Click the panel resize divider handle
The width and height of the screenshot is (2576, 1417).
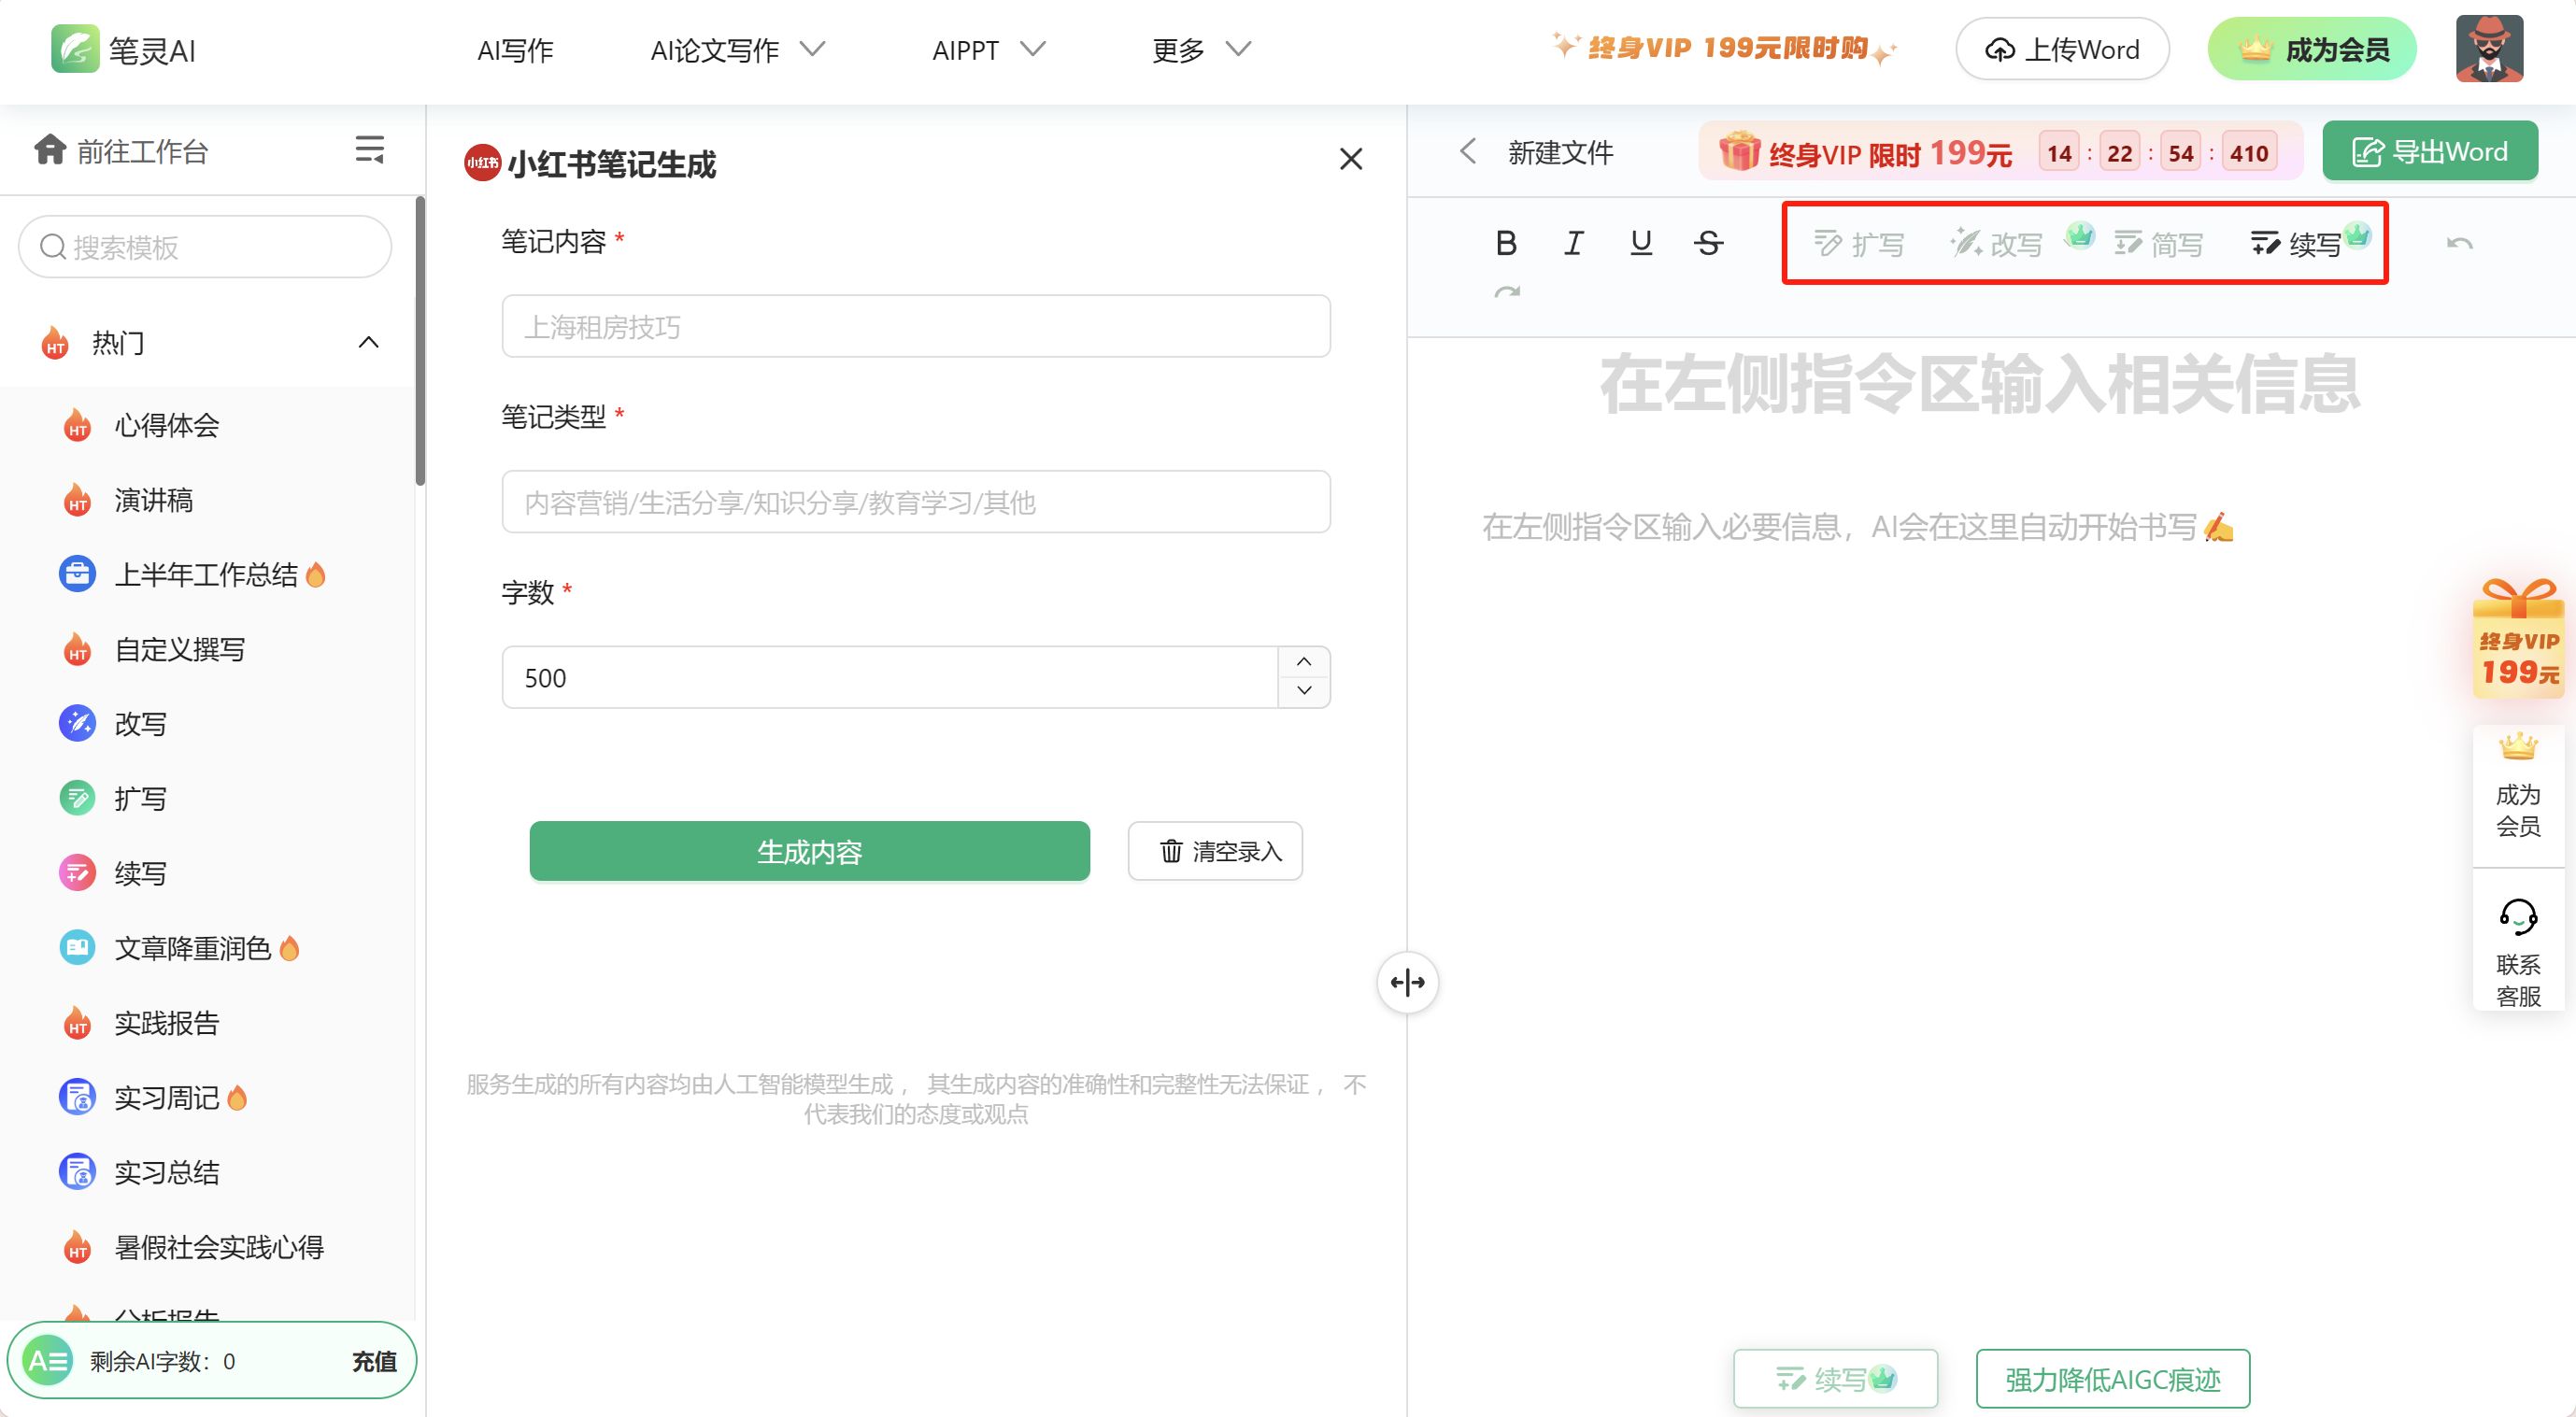1407,982
